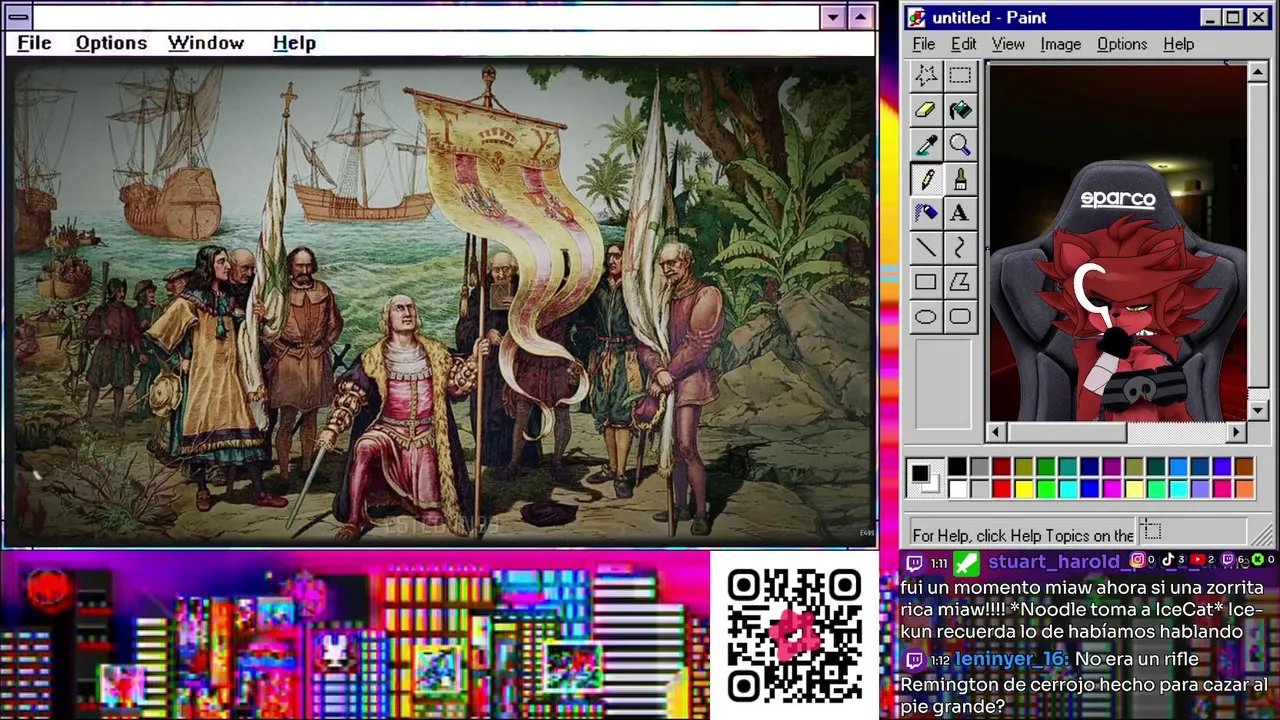Click the up-arrow button in left title bar
This screenshot has height=720, width=1280.
point(861,17)
